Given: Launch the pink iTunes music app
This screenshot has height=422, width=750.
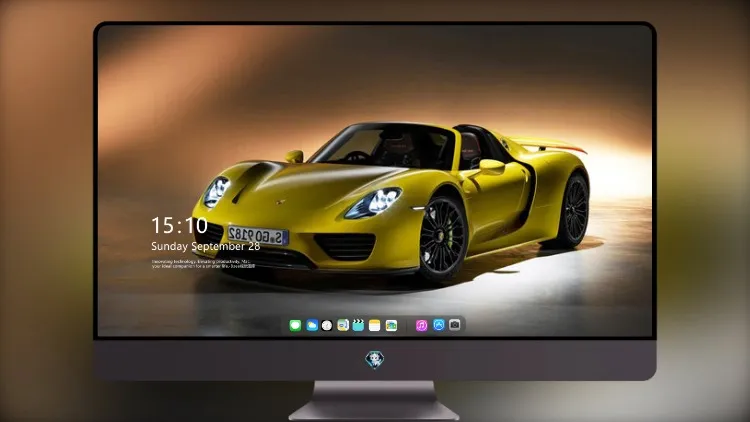Looking at the screenshot, I should pyautogui.click(x=421, y=325).
